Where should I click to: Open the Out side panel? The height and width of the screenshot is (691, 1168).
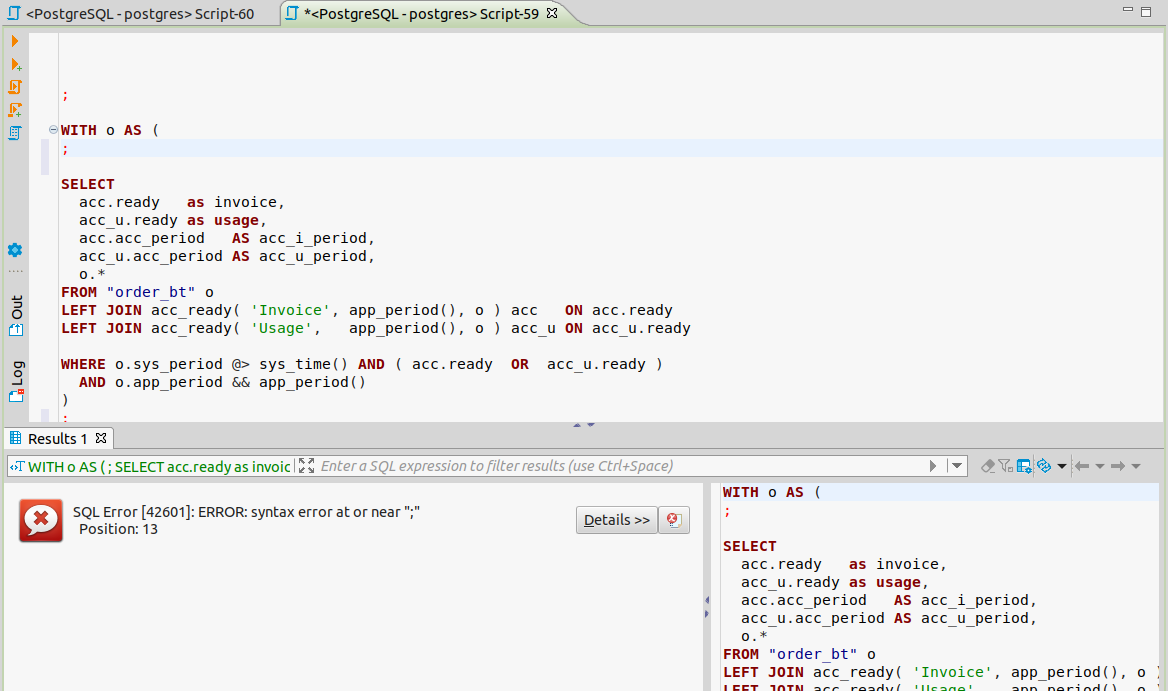click(13, 312)
